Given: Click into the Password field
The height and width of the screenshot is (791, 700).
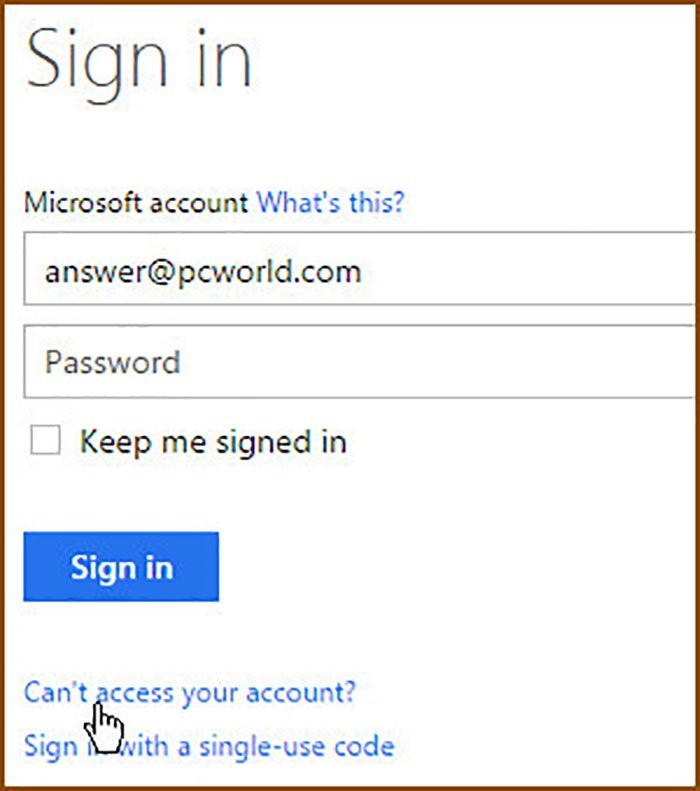Looking at the screenshot, I should pos(360,361).
